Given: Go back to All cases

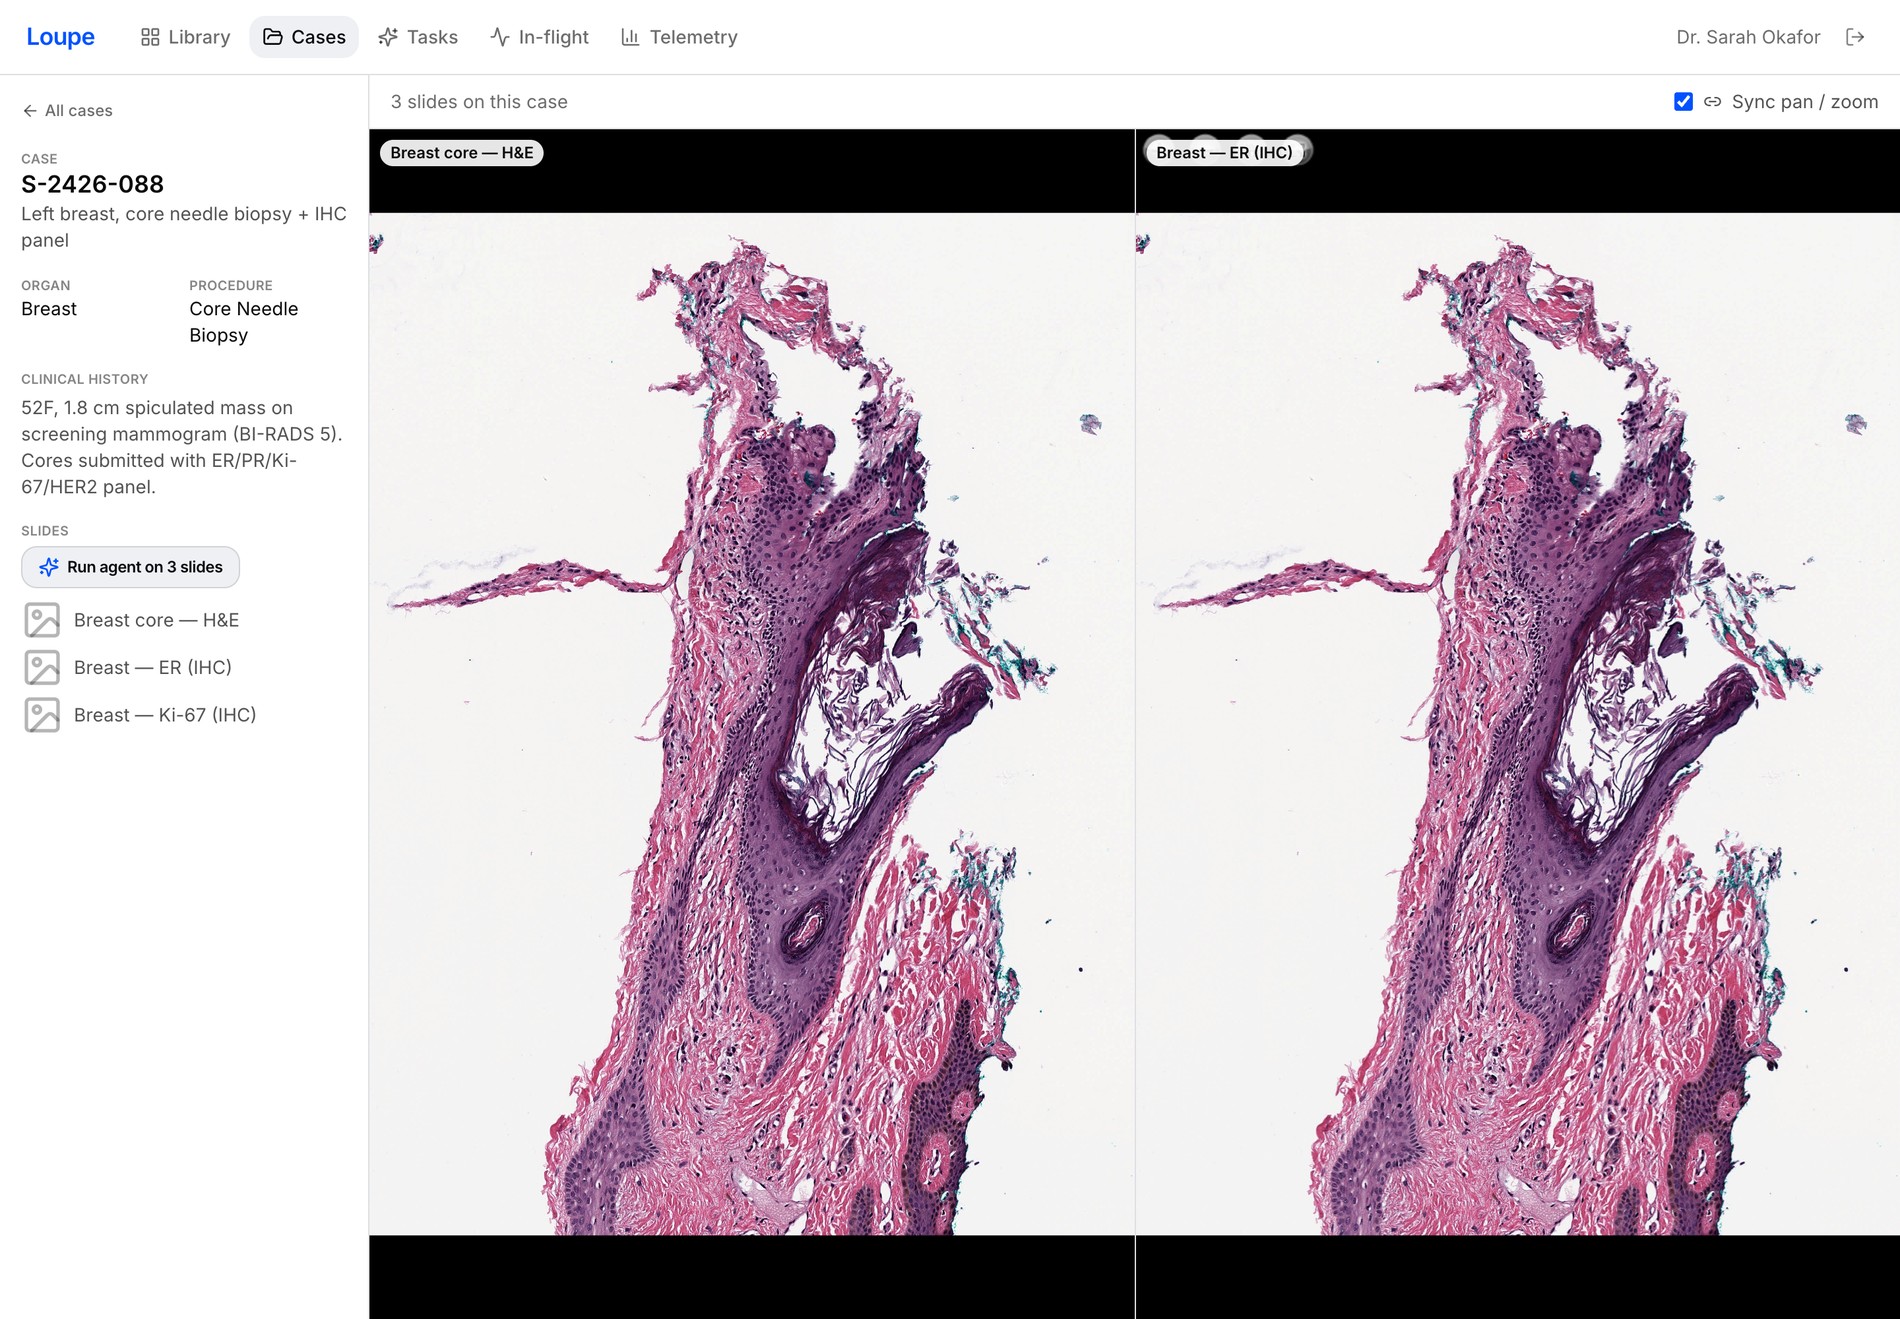Looking at the screenshot, I should point(68,111).
